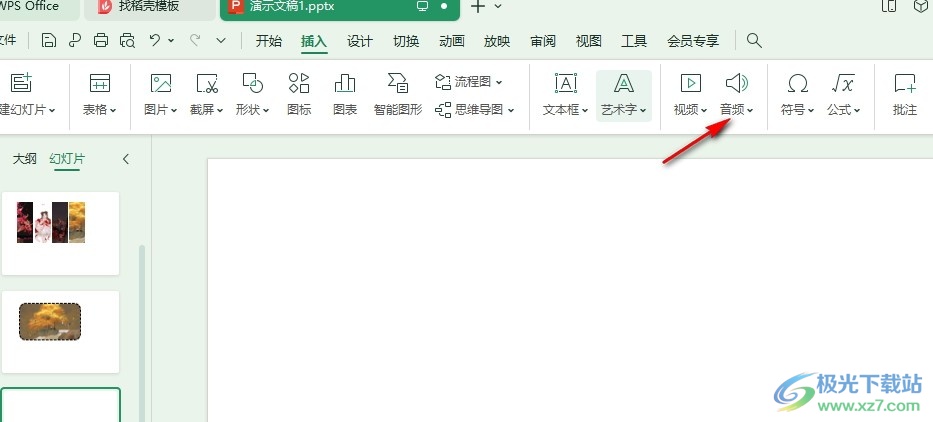The width and height of the screenshot is (933, 422).
Task: Select the blank third slide thumbnail
Action: (60, 405)
